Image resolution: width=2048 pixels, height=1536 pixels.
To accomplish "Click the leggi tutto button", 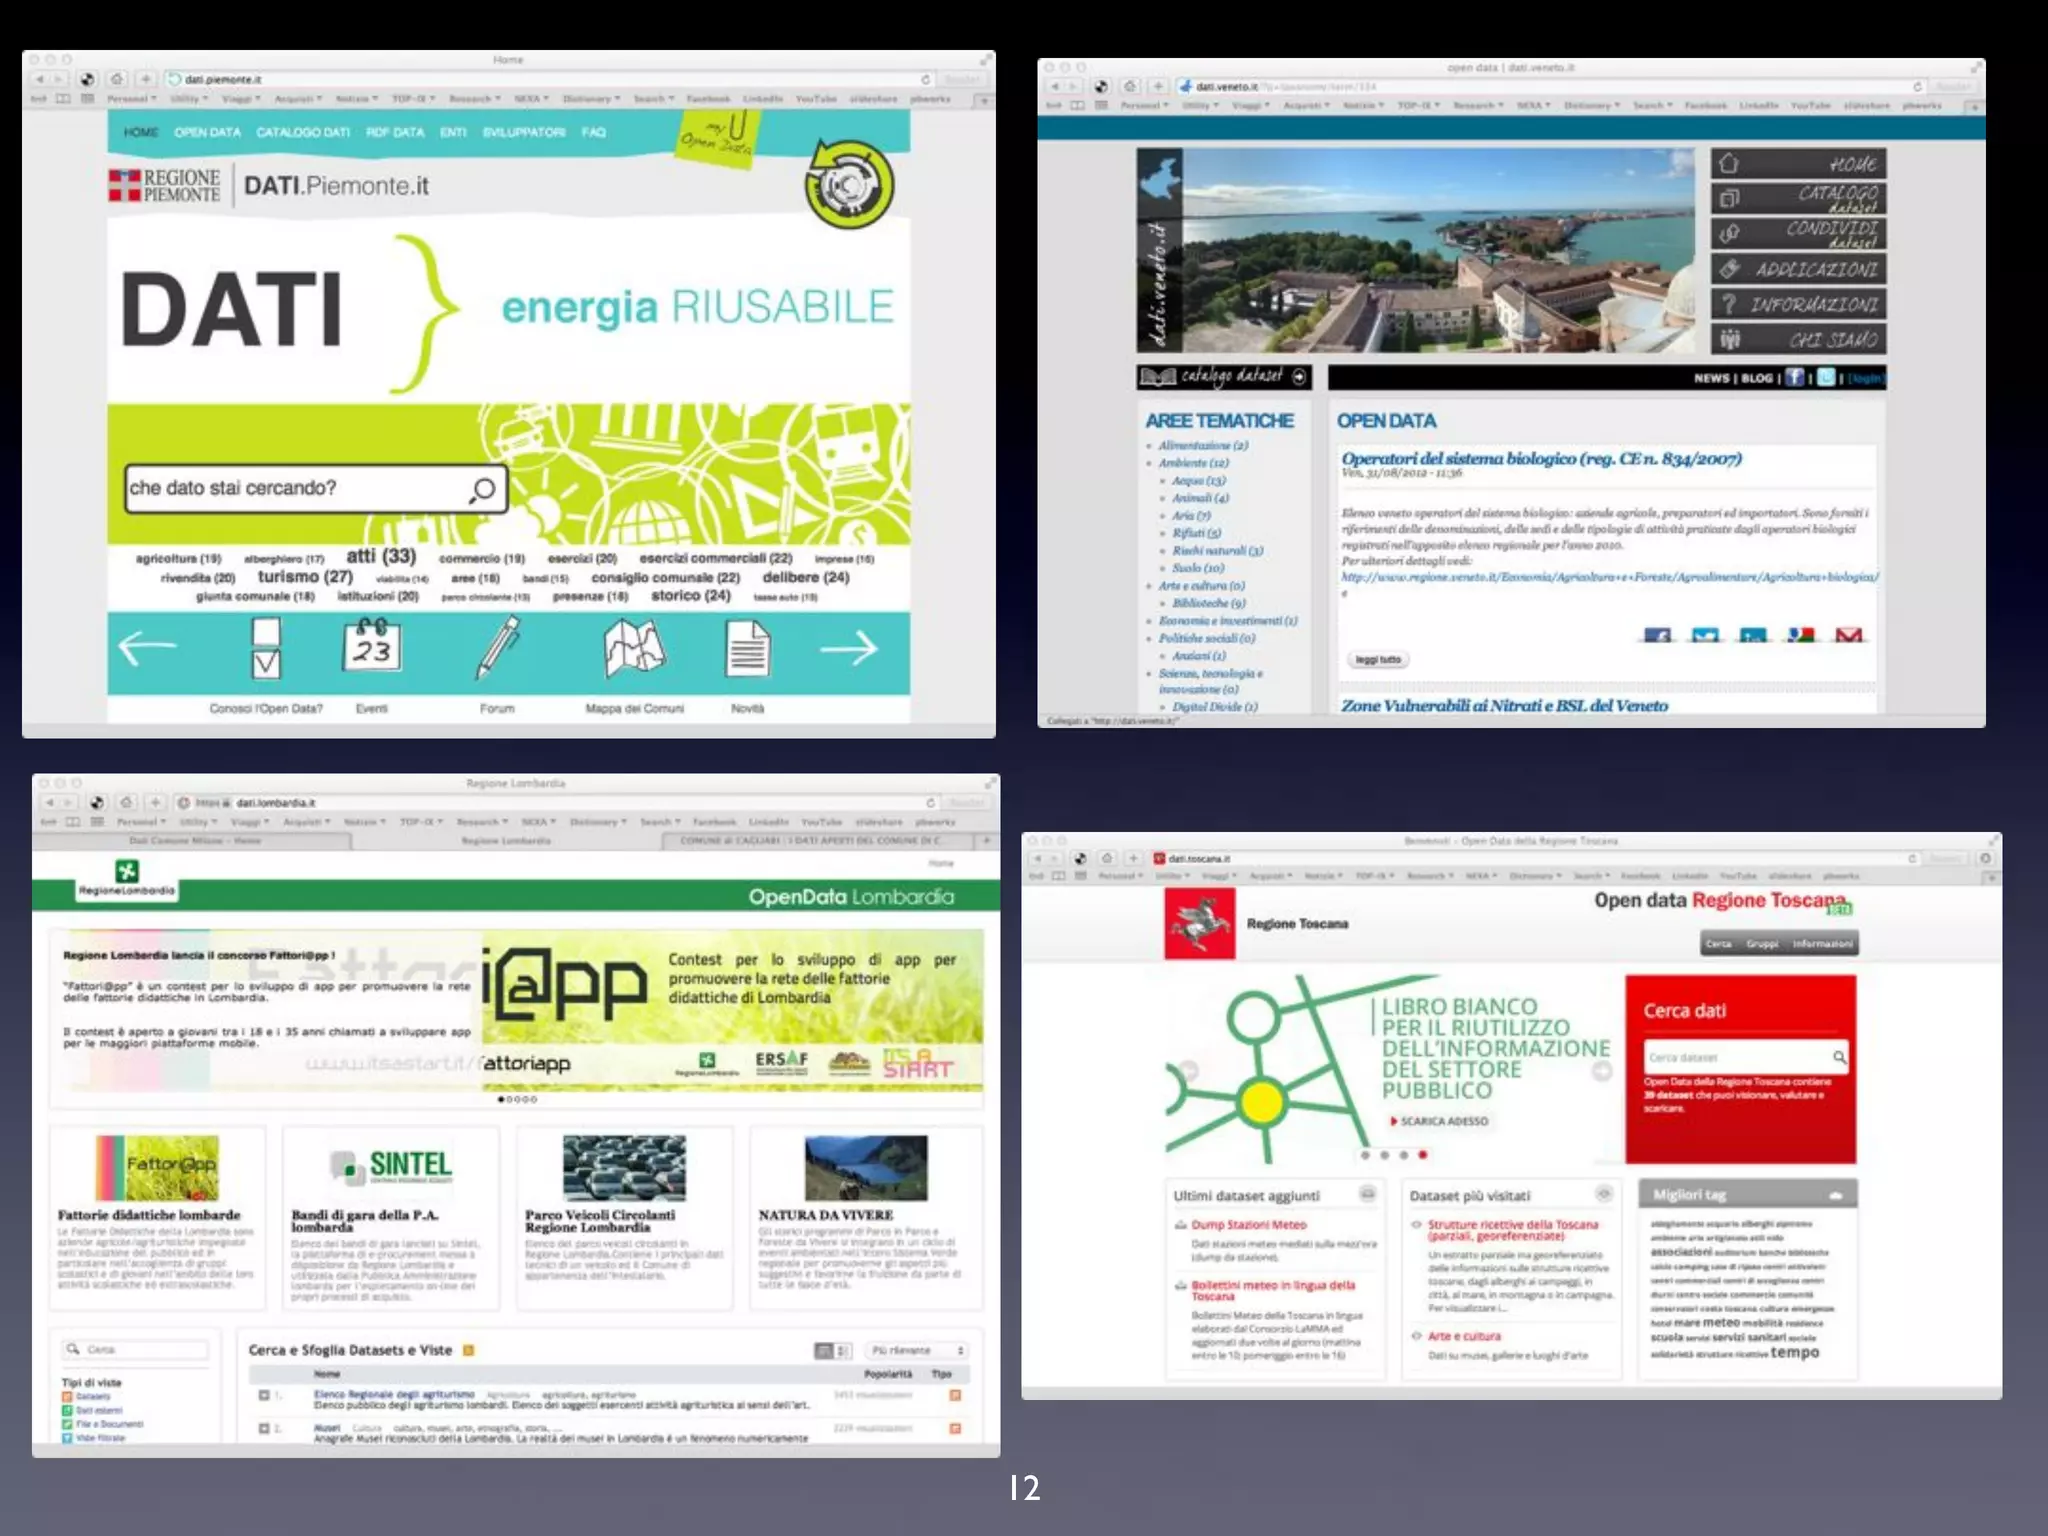I will tap(1377, 660).
